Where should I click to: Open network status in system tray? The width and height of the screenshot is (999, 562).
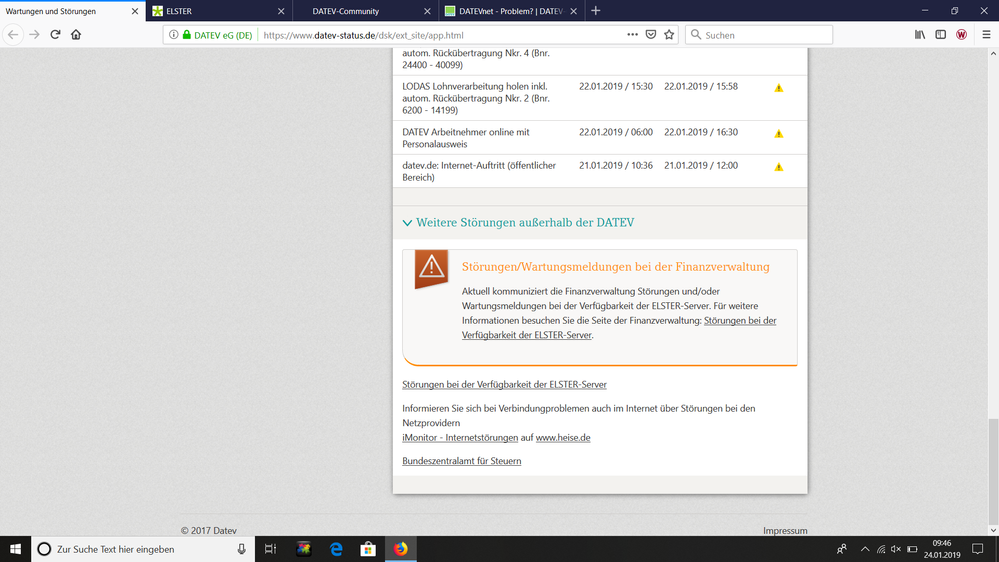[x=880, y=549]
